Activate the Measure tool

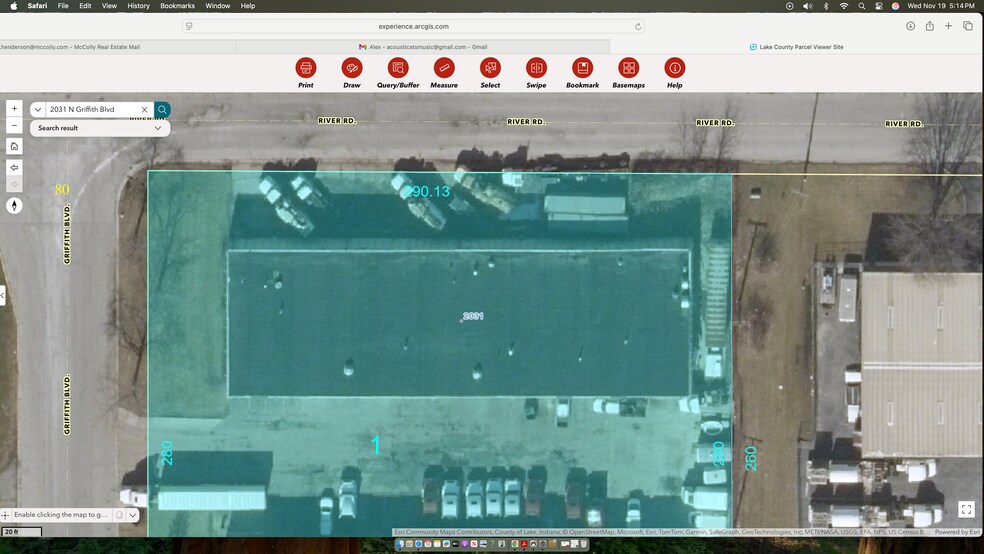[x=444, y=68]
